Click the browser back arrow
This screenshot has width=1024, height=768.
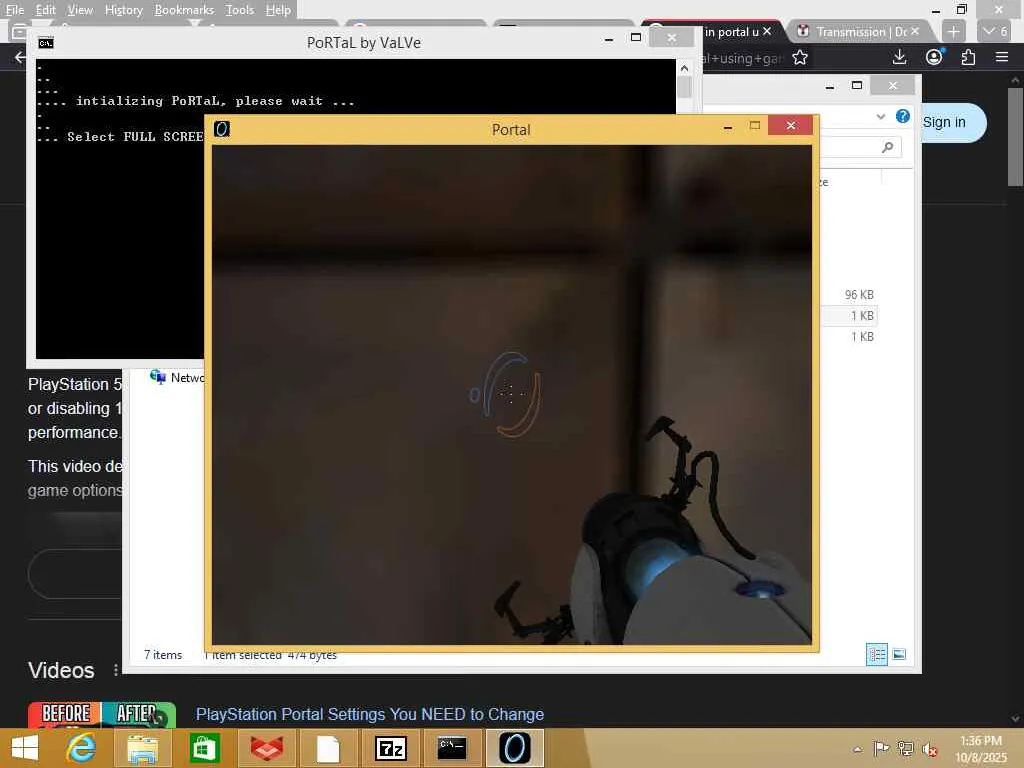20,57
